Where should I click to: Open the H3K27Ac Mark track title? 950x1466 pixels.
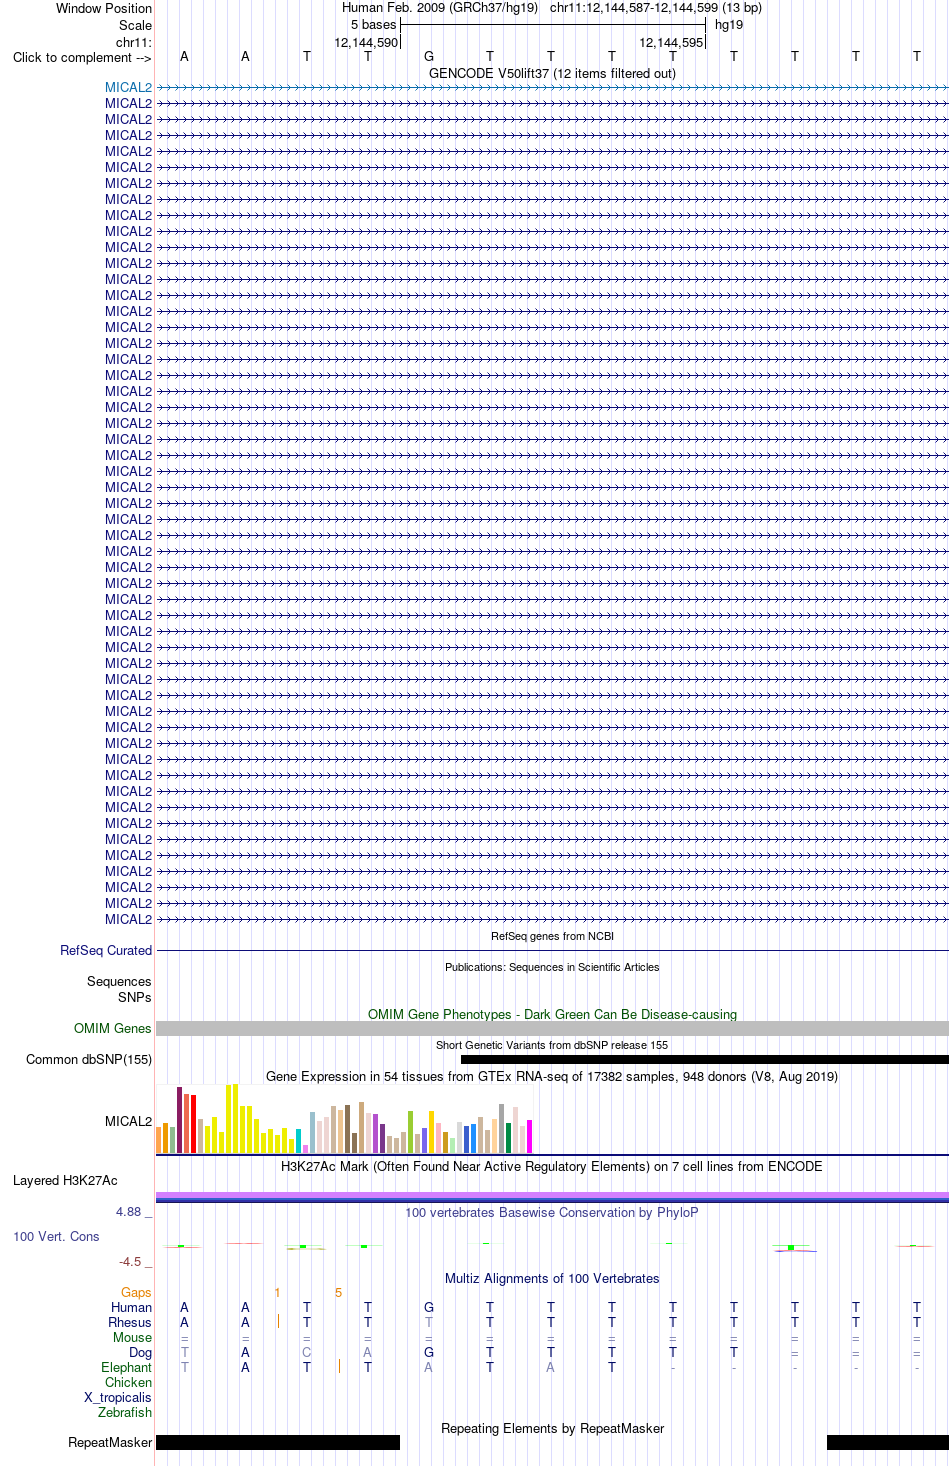(x=552, y=1166)
